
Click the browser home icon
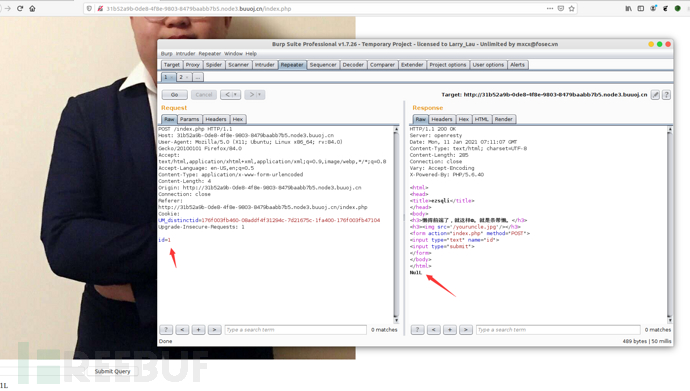coord(32,8)
